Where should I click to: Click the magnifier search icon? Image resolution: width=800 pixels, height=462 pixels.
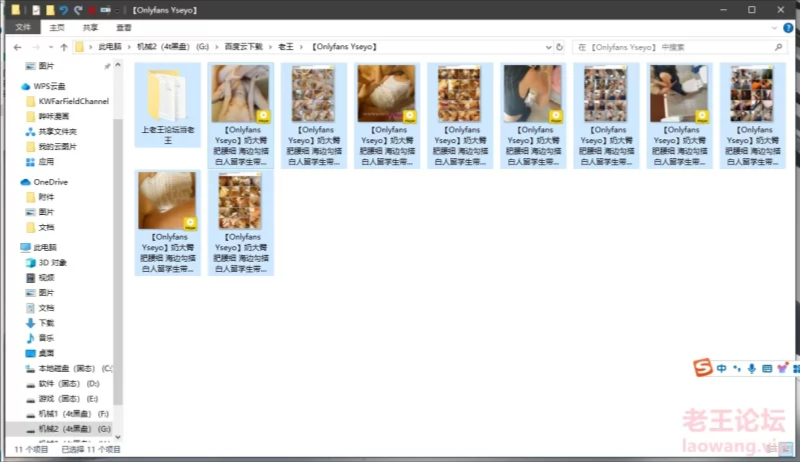pos(778,47)
